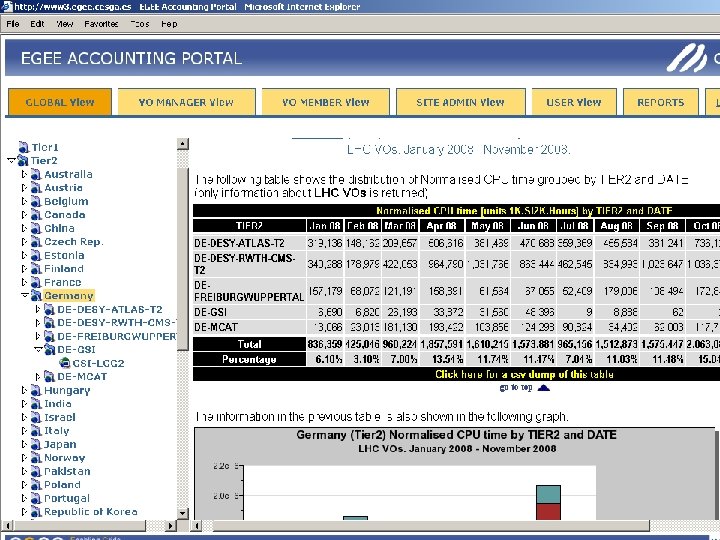Click the Australia country icon
Image resolution: width=720 pixels, height=540 pixels.
(x=36, y=174)
